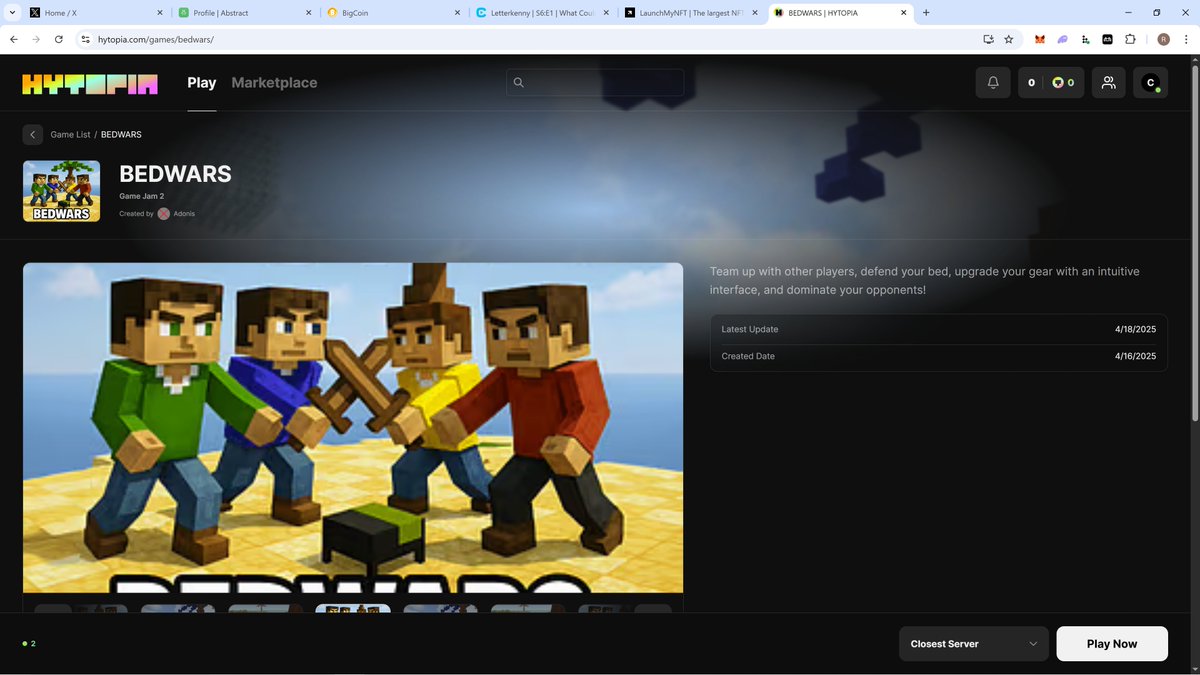Click the green gem balance showing 0
Viewport: 1200px width, 675px height.
1064,83
